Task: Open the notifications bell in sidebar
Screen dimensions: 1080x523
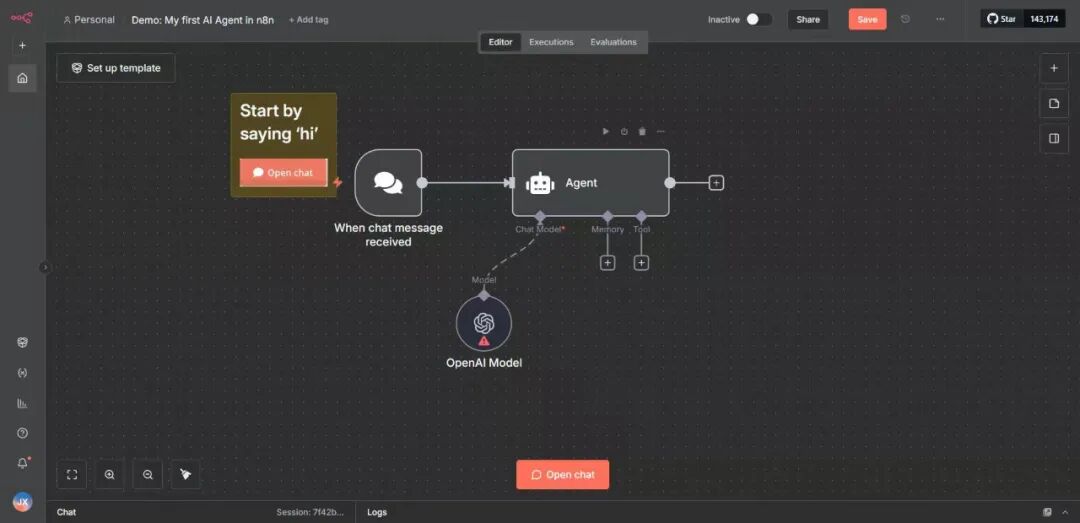Action: [22, 463]
